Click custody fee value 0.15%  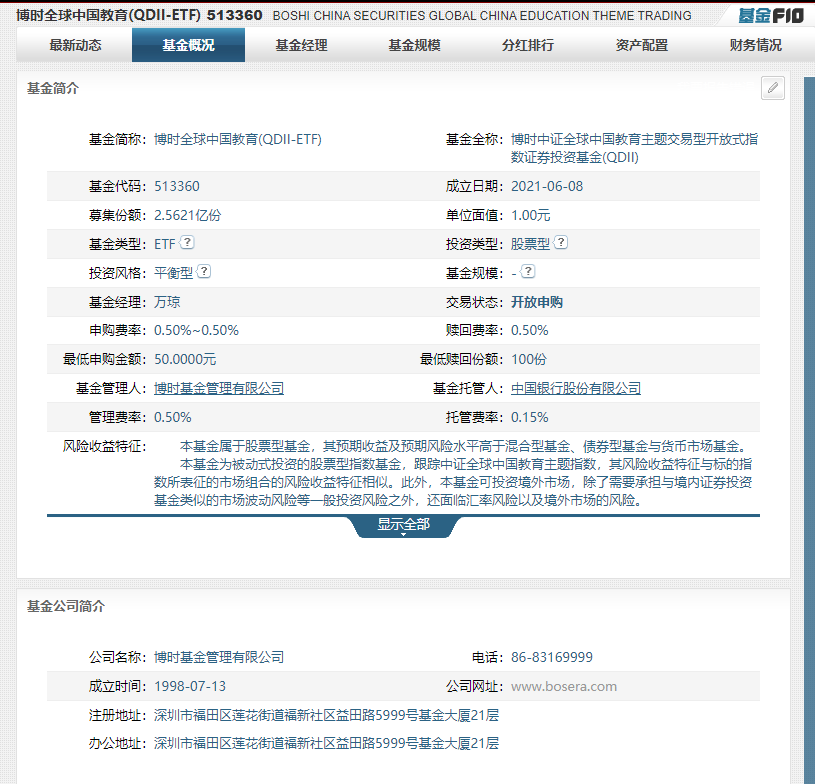530,417
